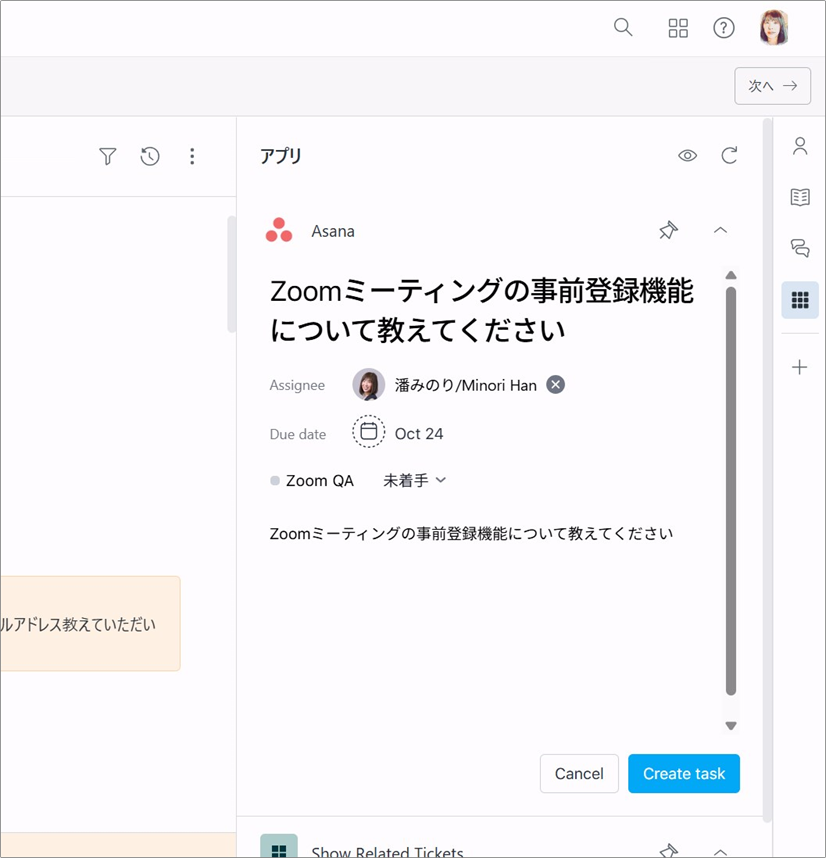This screenshot has height=858, width=826.
Task: Pin the Asana app
Action: click(668, 231)
